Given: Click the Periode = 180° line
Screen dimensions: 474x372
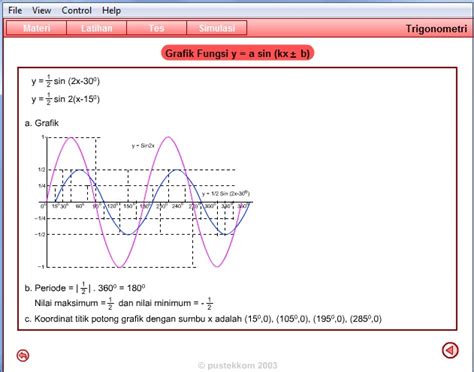Looking at the screenshot, I should (85, 288).
